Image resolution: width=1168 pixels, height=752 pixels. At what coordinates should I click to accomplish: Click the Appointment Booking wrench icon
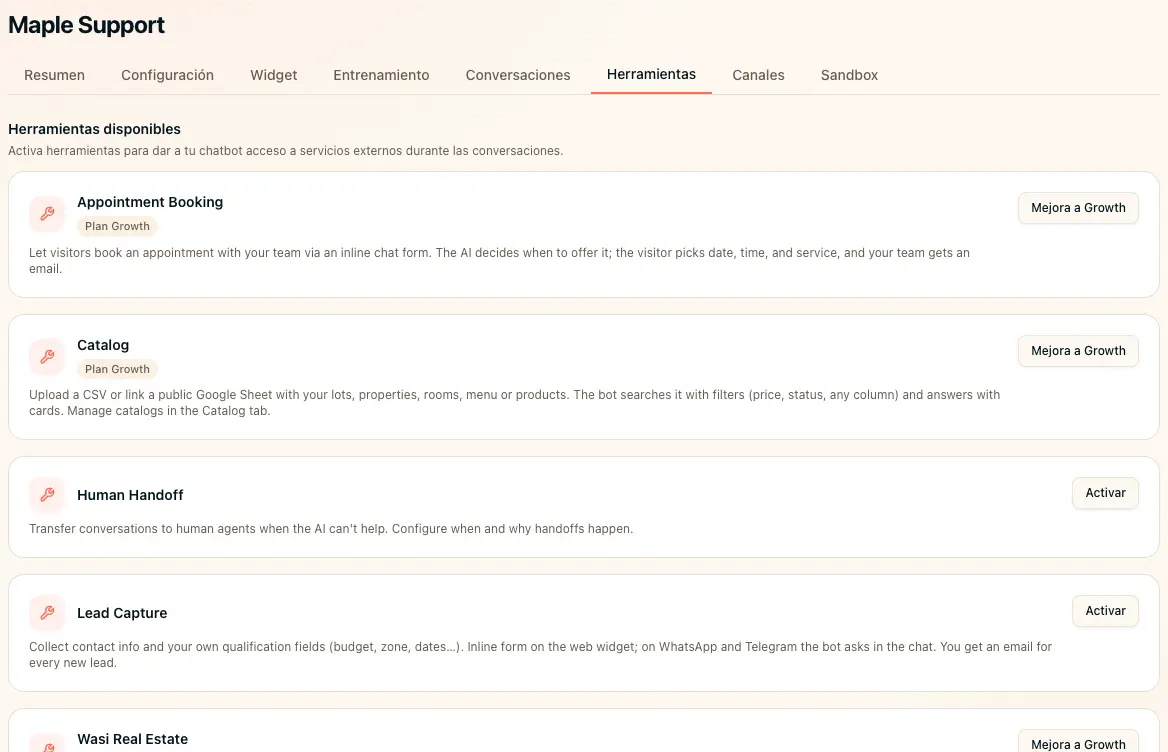pos(47,214)
